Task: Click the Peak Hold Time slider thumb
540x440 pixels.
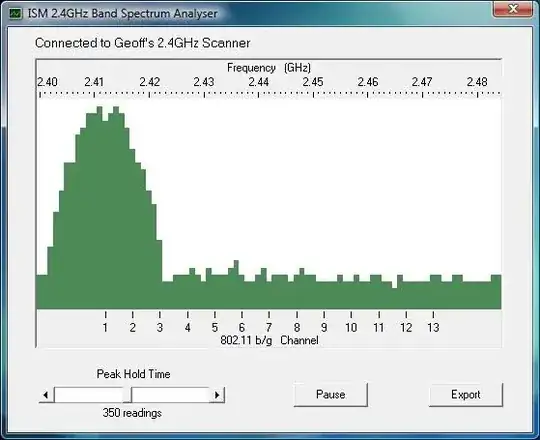Action: click(x=127, y=395)
